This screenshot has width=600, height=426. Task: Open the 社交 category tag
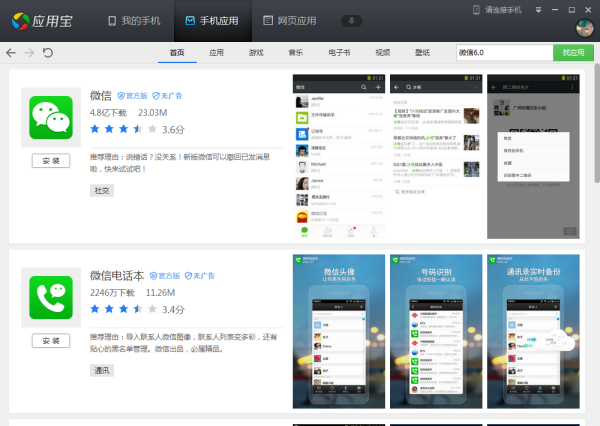point(102,191)
